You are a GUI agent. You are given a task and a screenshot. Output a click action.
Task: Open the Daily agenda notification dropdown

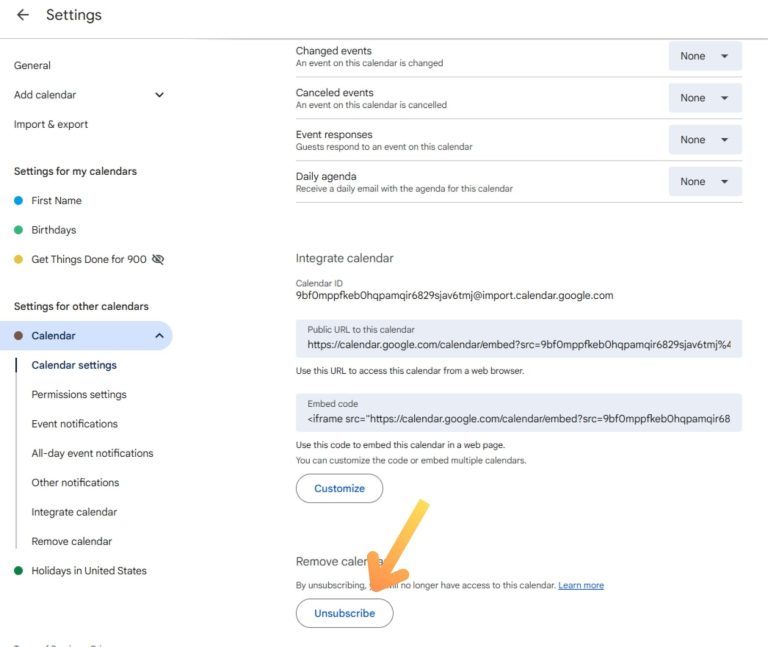(705, 182)
